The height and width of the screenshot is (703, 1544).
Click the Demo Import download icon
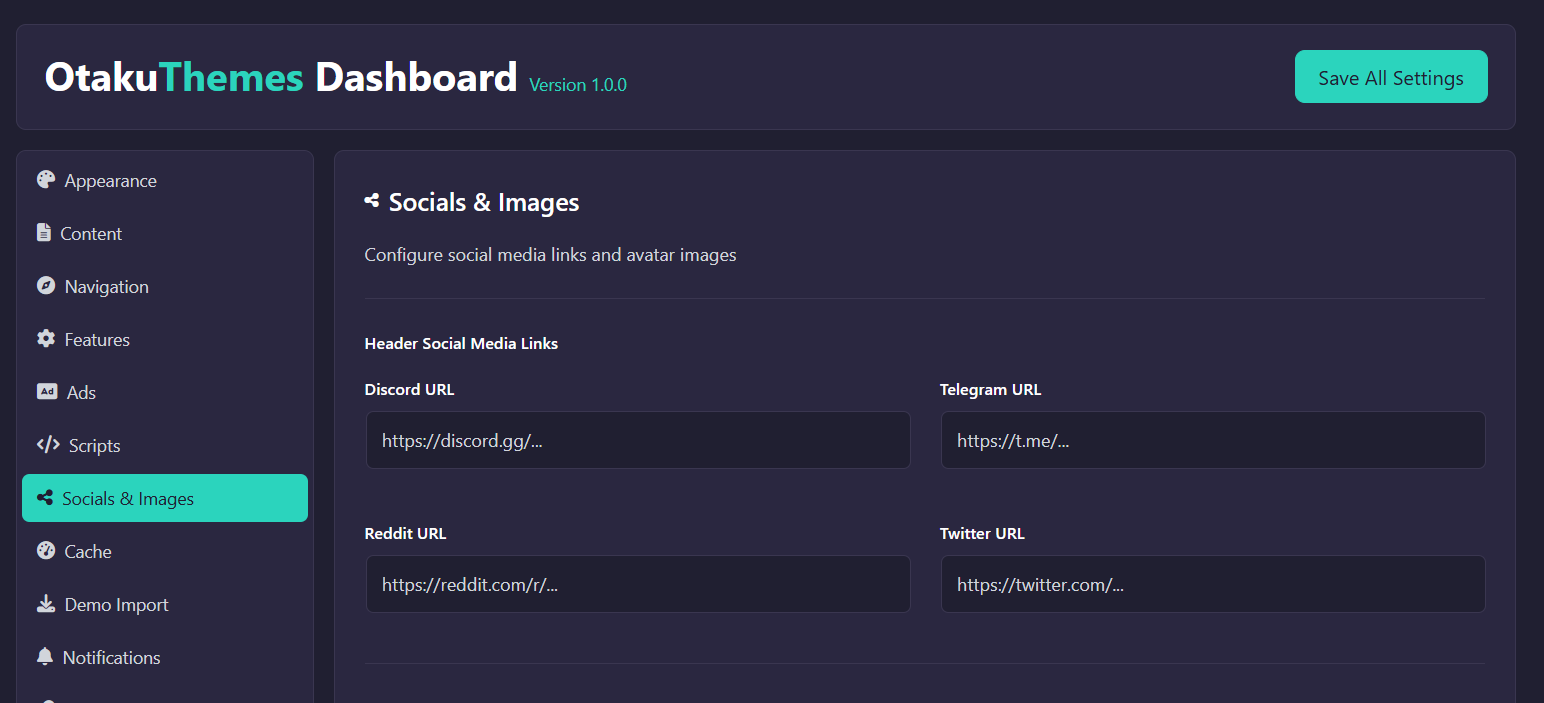[46, 604]
